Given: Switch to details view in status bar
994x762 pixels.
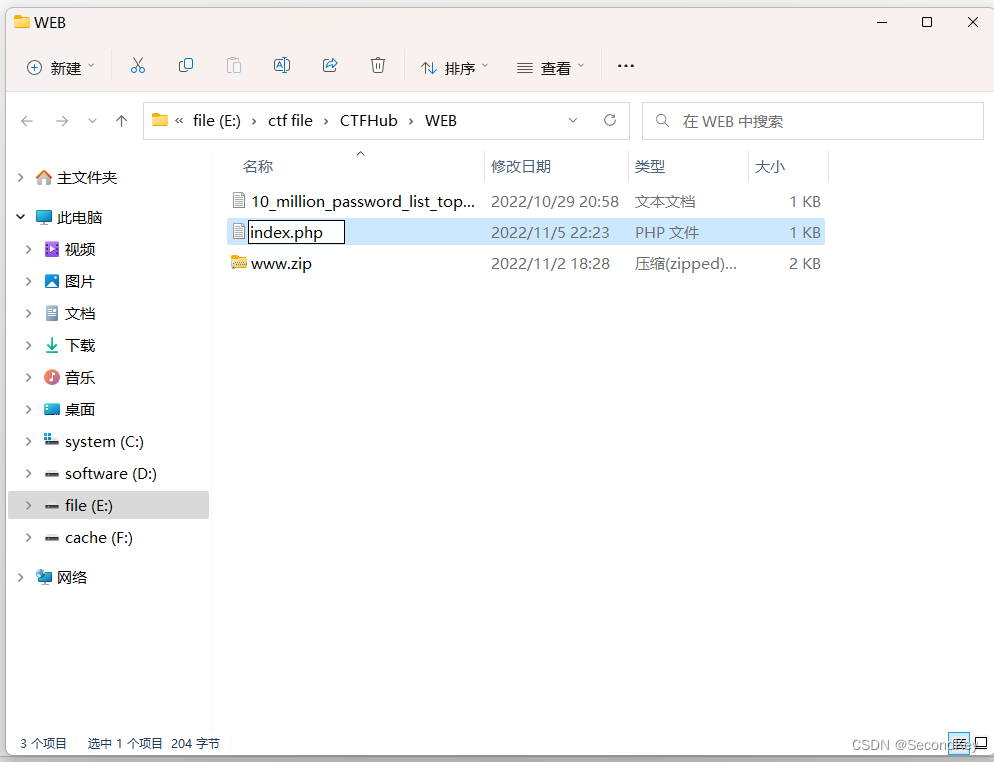Looking at the screenshot, I should click(959, 744).
